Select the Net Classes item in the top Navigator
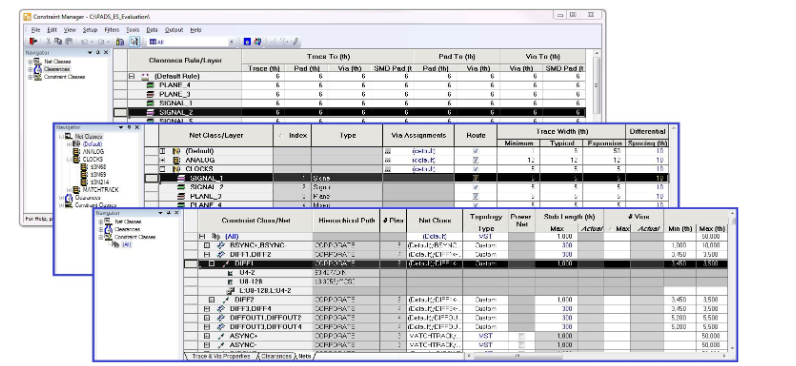The image size is (796, 366). coord(57,61)
